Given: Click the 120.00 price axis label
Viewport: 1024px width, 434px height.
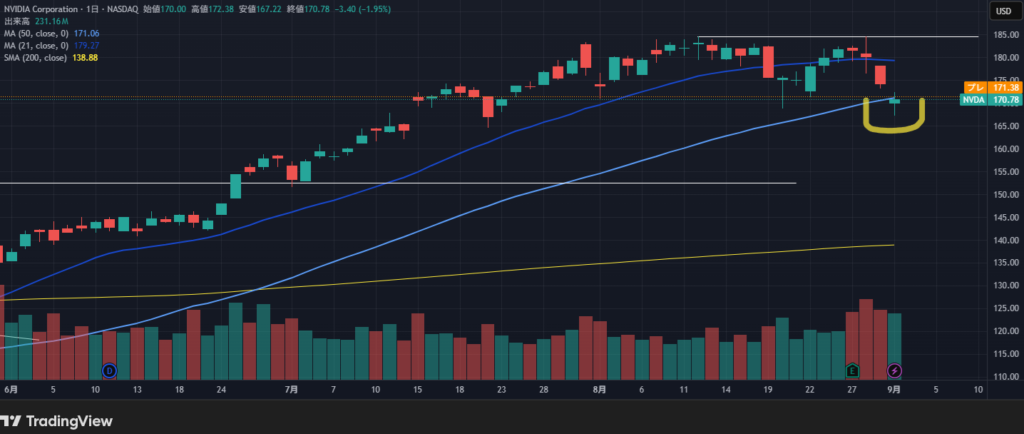Looking at the screenshot, I should click(x=1006, y=331).
